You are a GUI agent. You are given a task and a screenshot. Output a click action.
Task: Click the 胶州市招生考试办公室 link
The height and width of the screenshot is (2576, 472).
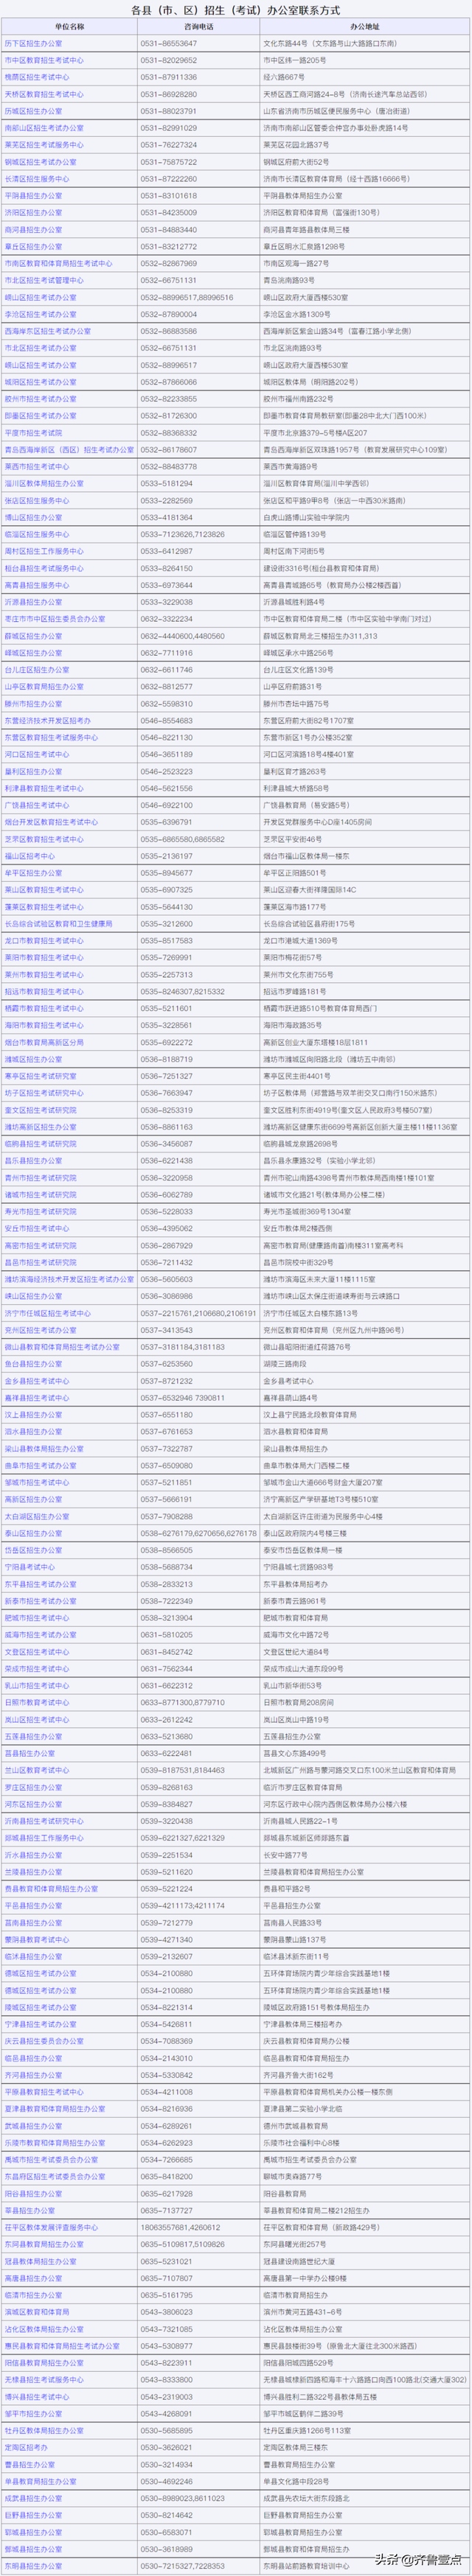(x=41, y=399)
